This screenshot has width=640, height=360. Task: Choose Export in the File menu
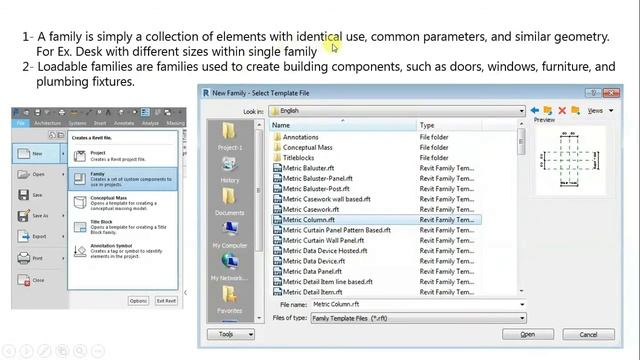click(39, 236)
